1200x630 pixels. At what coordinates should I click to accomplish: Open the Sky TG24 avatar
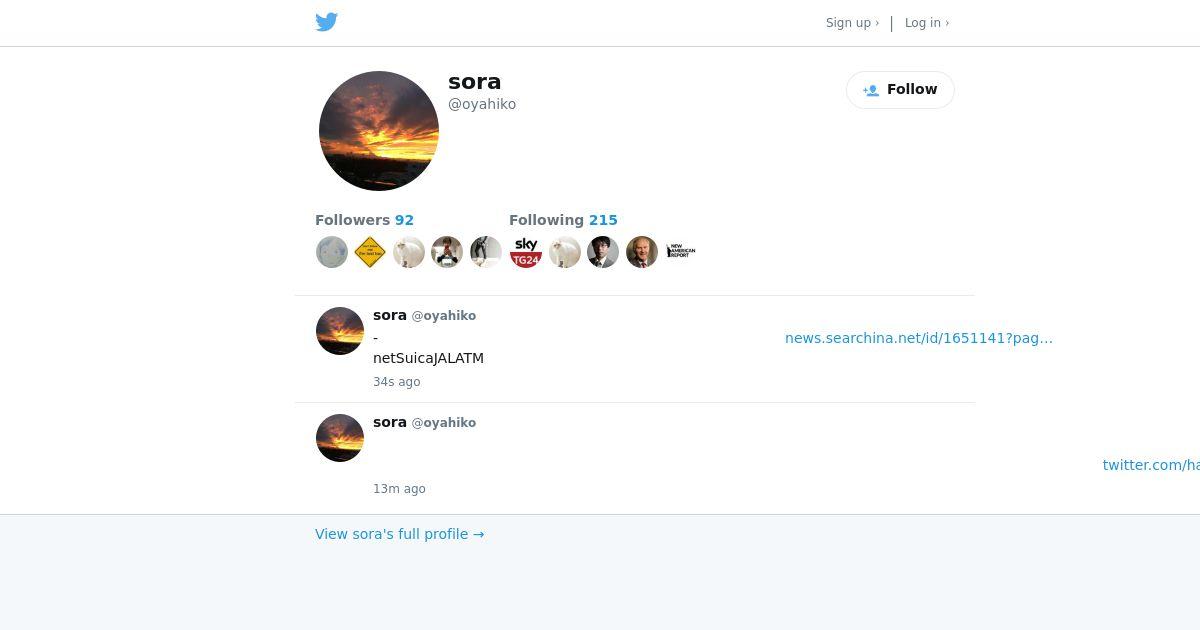pyautogui.click(x=526, y=252)
